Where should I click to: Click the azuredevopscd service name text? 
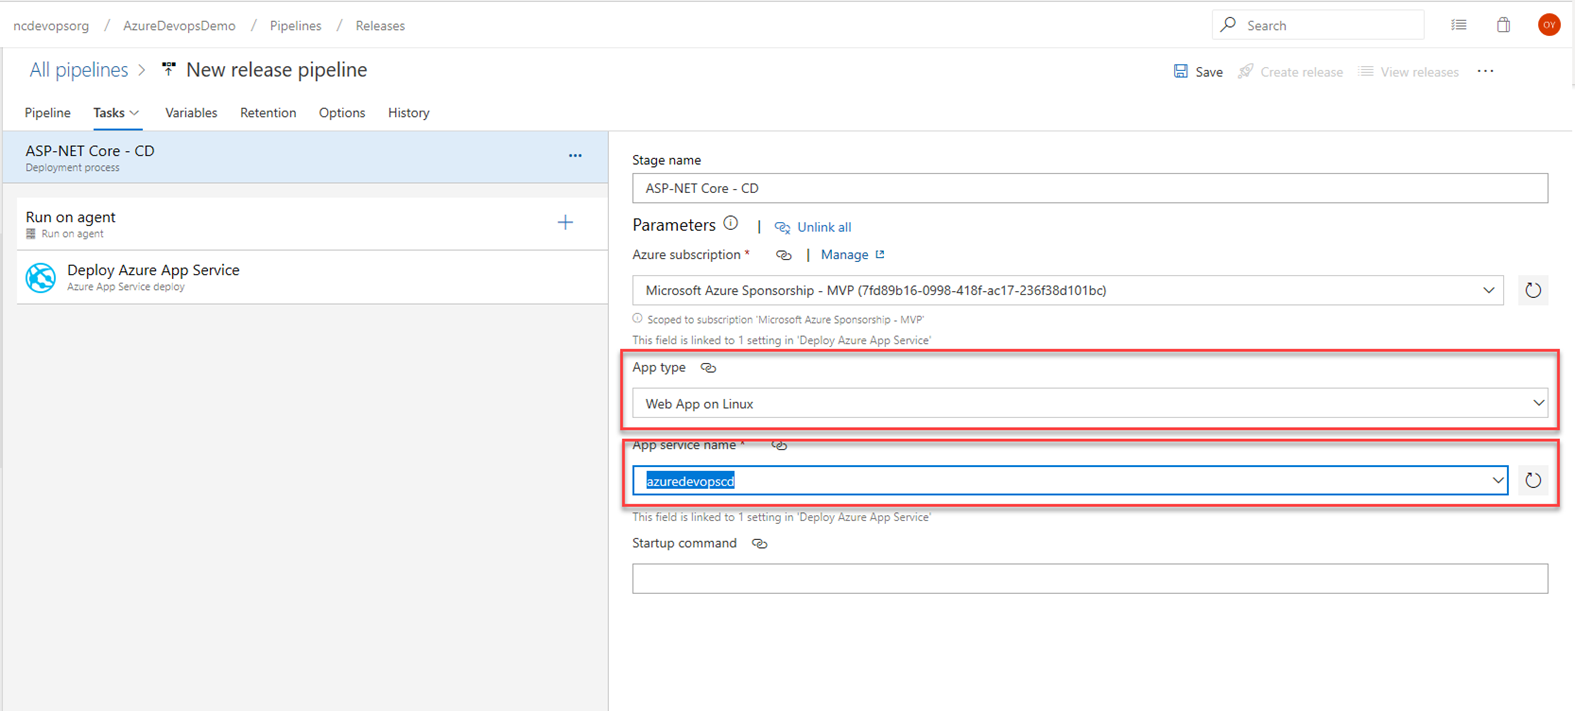coord(690,481)
